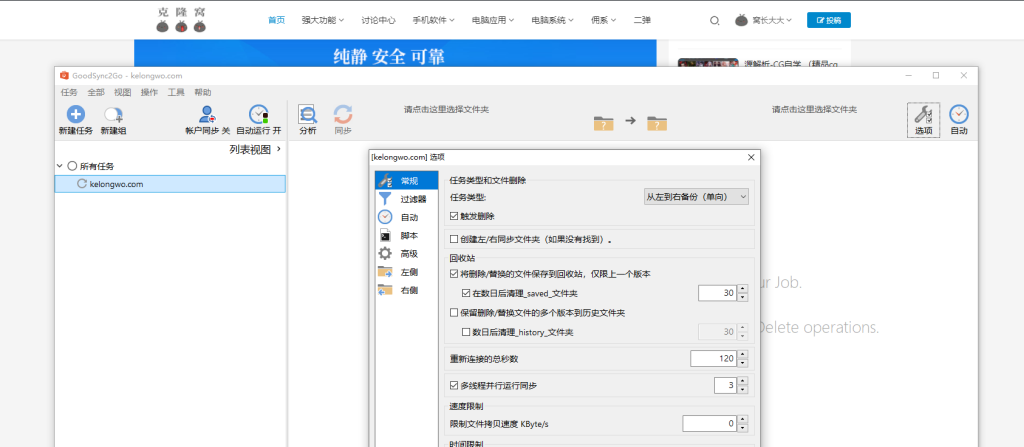Click the 漫解析-CG自学 article thumbnail
This screenshot has height=447, width=1024.
[x=708, y=63]
